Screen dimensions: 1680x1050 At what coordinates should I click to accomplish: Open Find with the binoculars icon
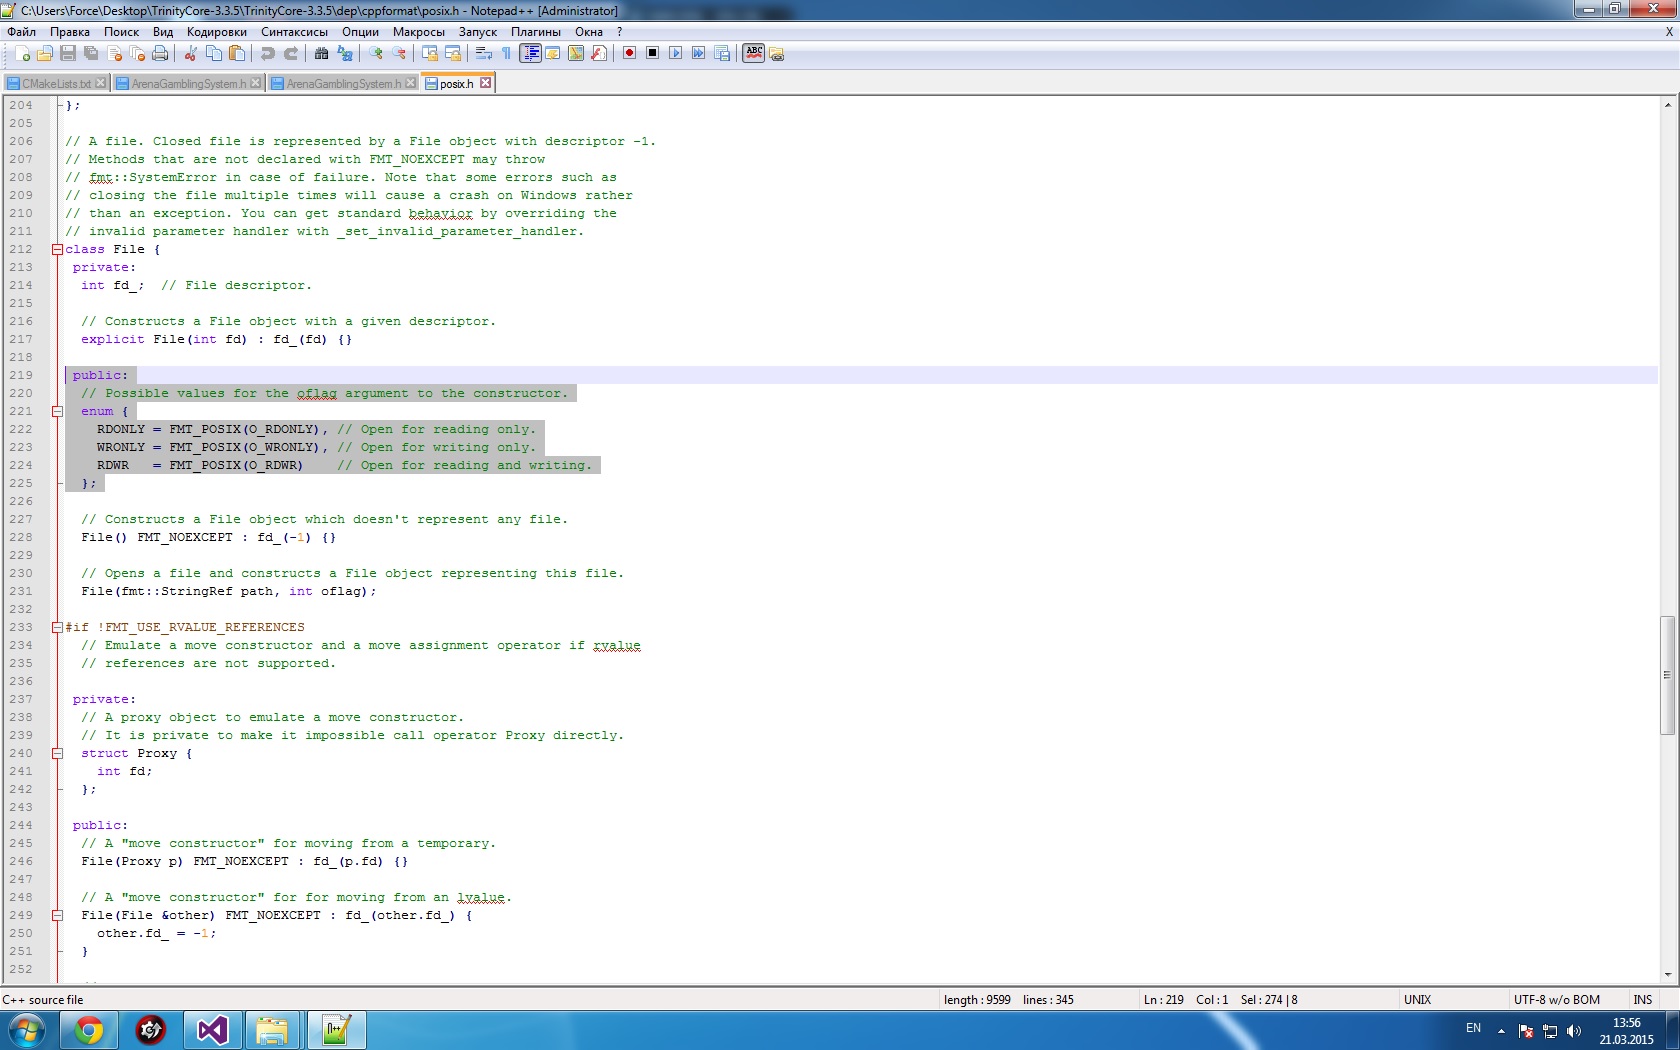[321, 54]
